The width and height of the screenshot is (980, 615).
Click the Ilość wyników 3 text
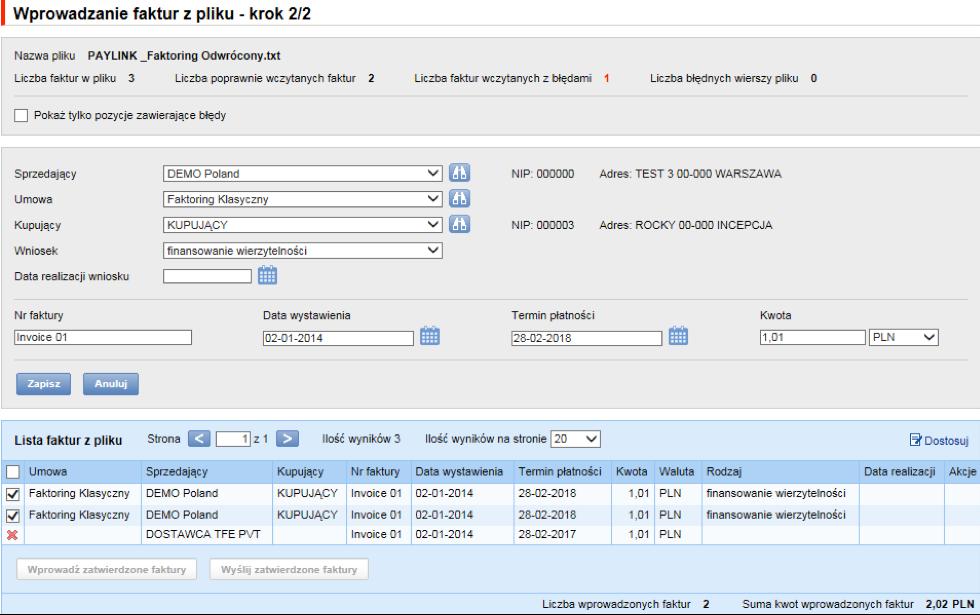361,439
